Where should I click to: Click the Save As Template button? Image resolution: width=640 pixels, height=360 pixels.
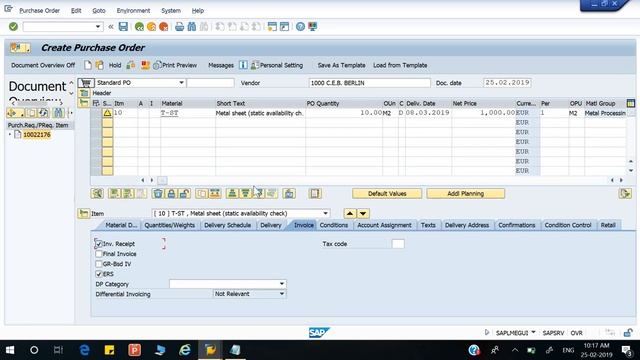coord(341,65)
